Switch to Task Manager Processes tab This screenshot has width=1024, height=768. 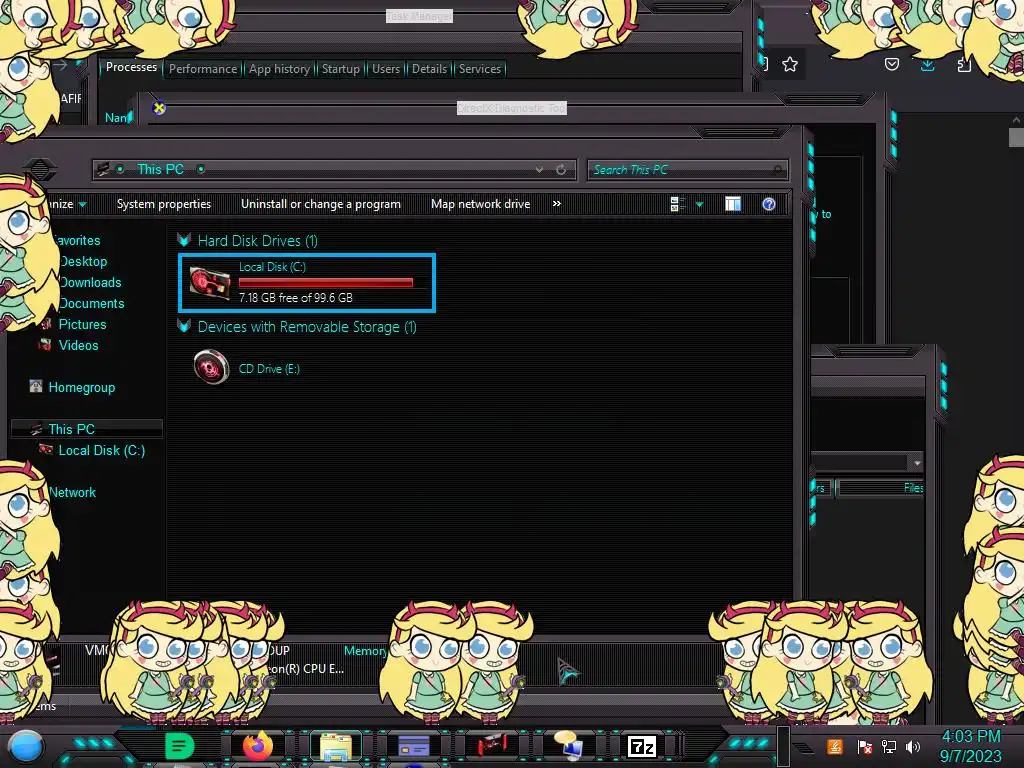(x=131, y=67)
